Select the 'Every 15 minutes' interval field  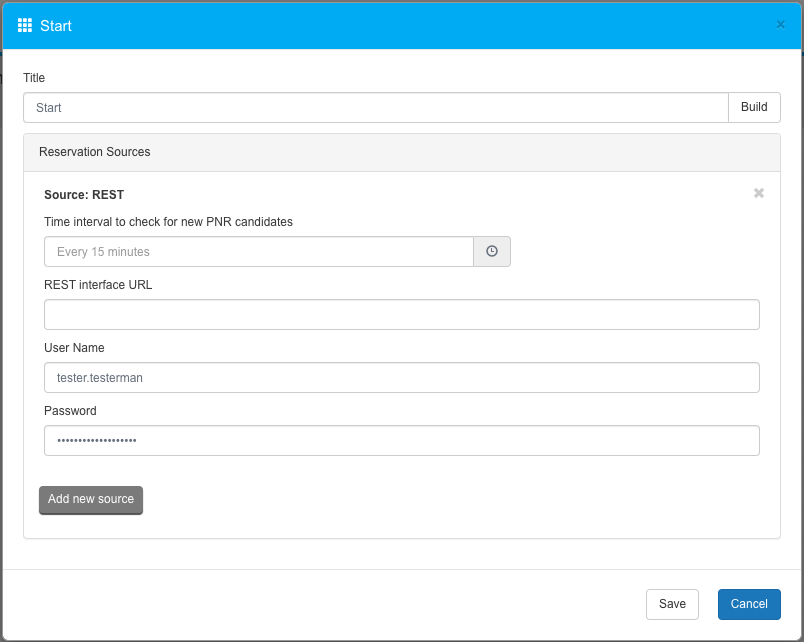(258, 252)
